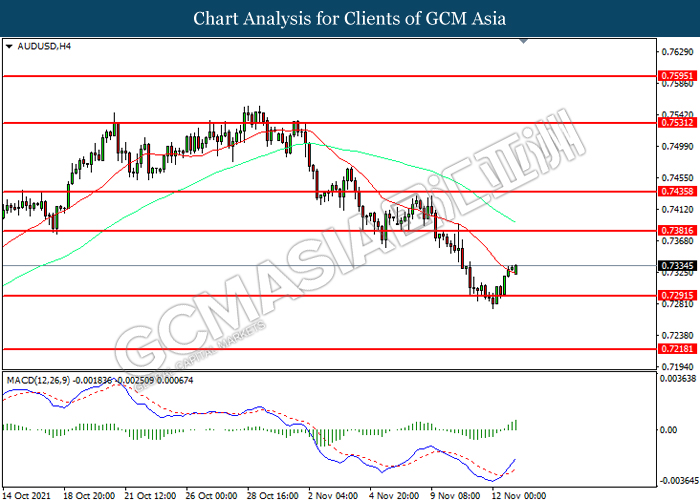Click the 28 Oct 16:00 time label
The height and width of the screenshot is (500, 700).
point(273,496)
